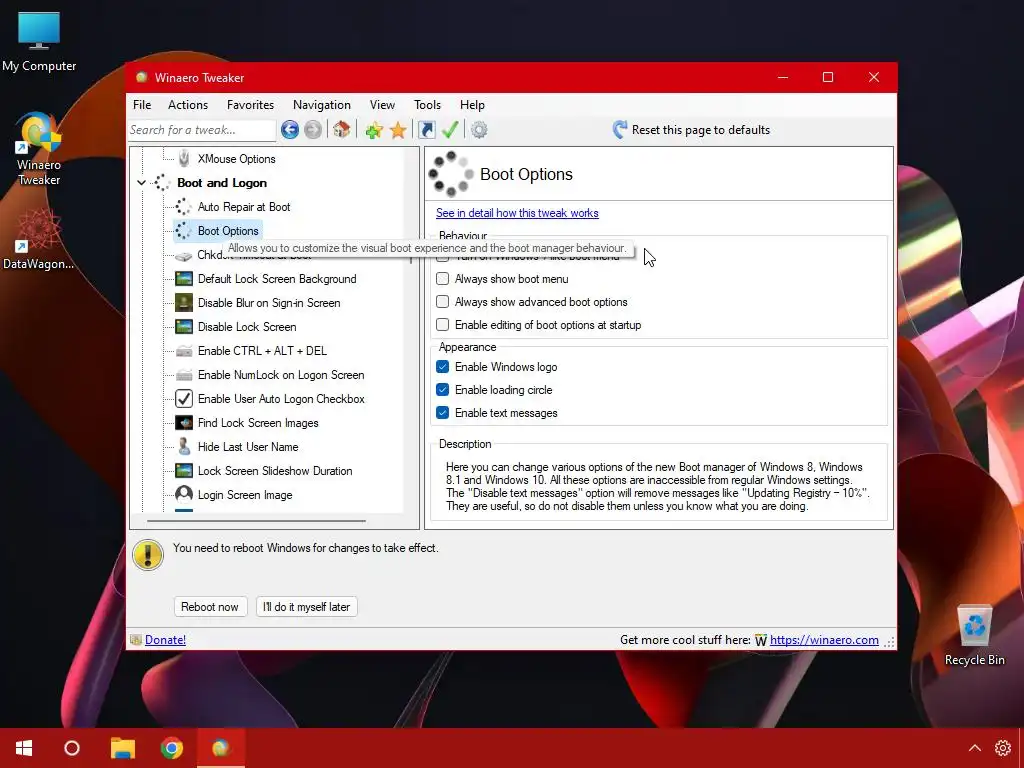Disable Enable text messages checkbox

(443, 413)
